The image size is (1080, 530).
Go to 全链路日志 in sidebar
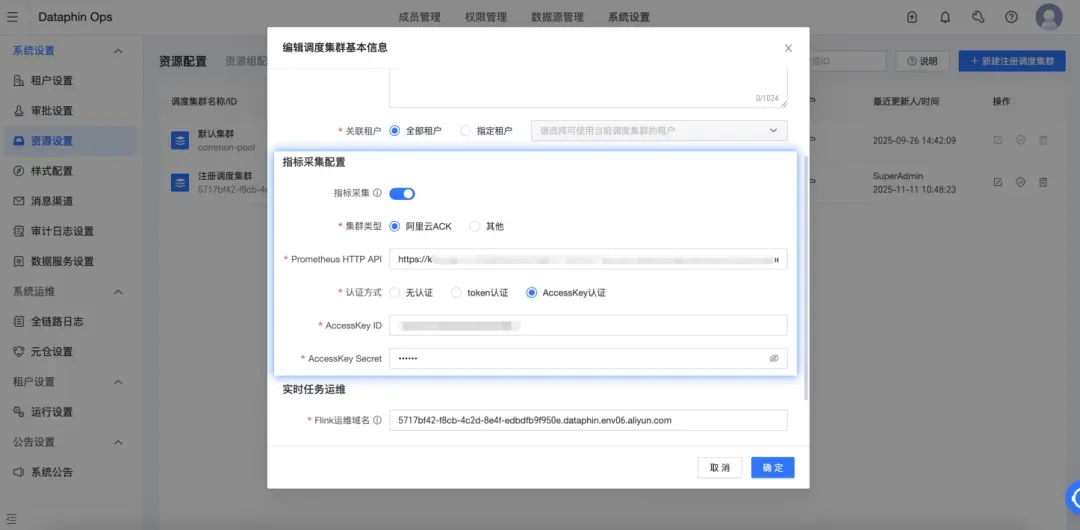(68, 322)
